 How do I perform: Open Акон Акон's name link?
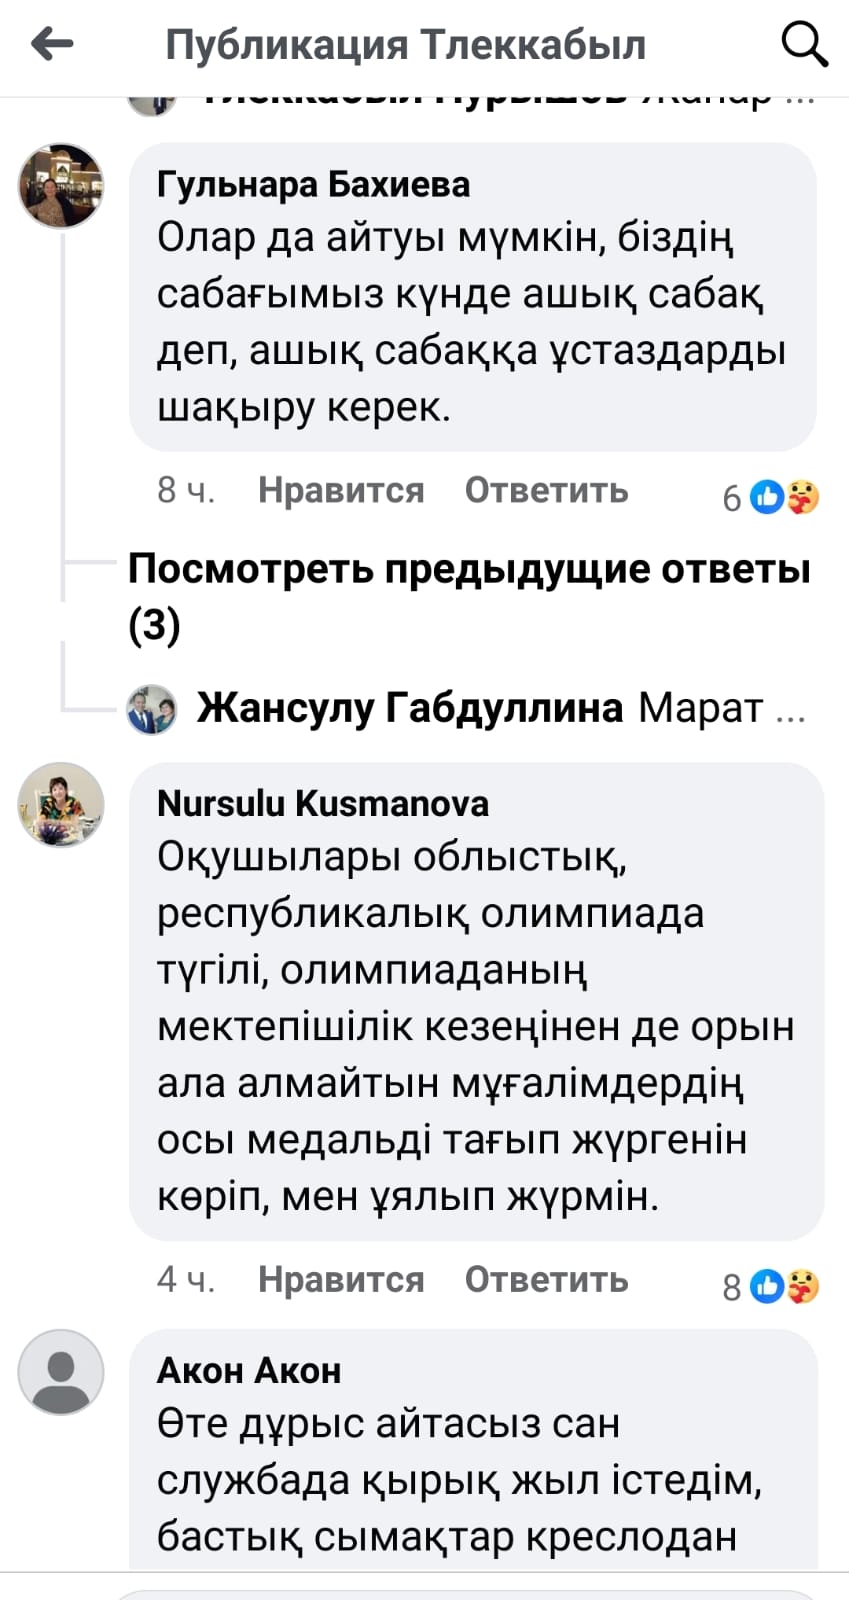click(x=249, y=1370)
